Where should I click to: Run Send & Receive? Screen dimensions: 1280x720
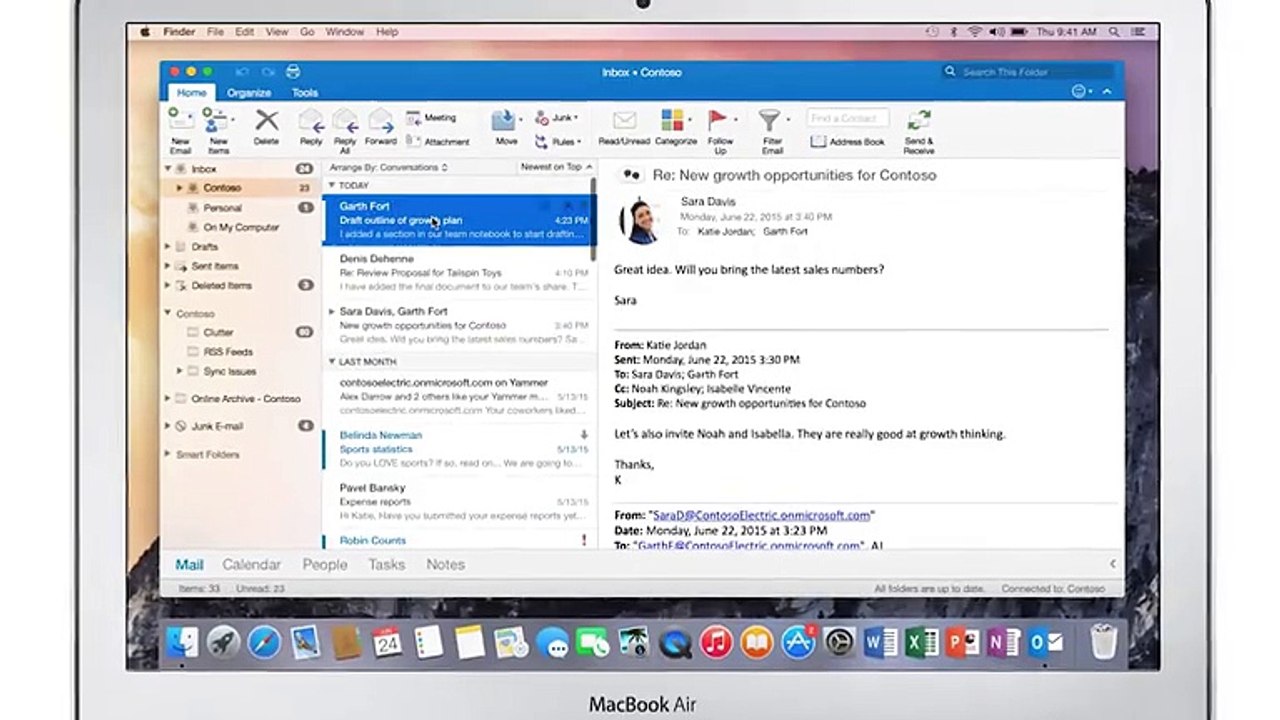pyautogui.click(x=919, y=130)
